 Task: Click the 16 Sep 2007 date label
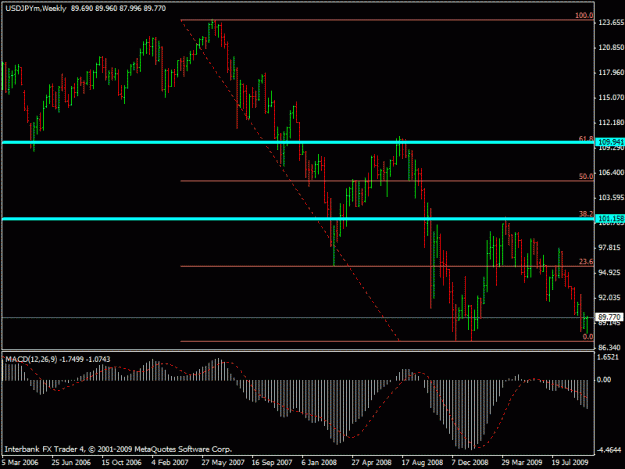(272, 462)
